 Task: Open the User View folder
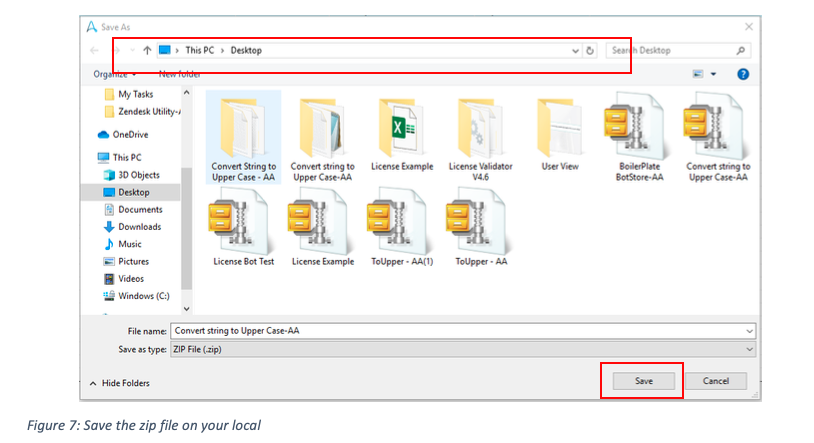pyautogui.click(x=560, y=135)
